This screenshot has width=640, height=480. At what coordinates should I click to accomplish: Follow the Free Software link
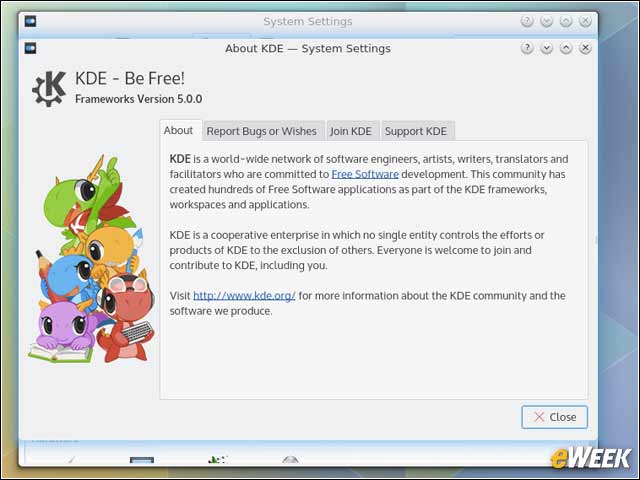pyautogui.click(x=365, y=174)
